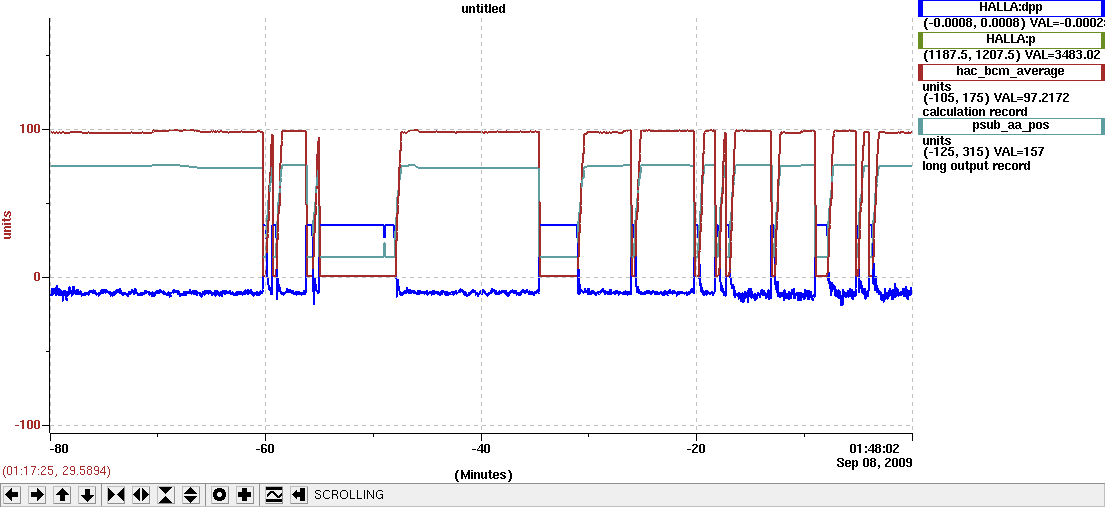Select the HALLA:p curve legend entry
Image resolution: width=1105 pixels, height=507 pixels.
pyautogui.click(x=1011, y=40)
